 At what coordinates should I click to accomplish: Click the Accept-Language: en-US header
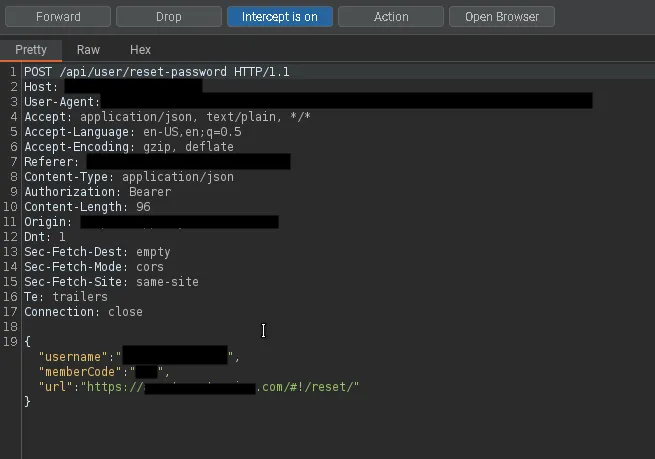coord(133,132)
